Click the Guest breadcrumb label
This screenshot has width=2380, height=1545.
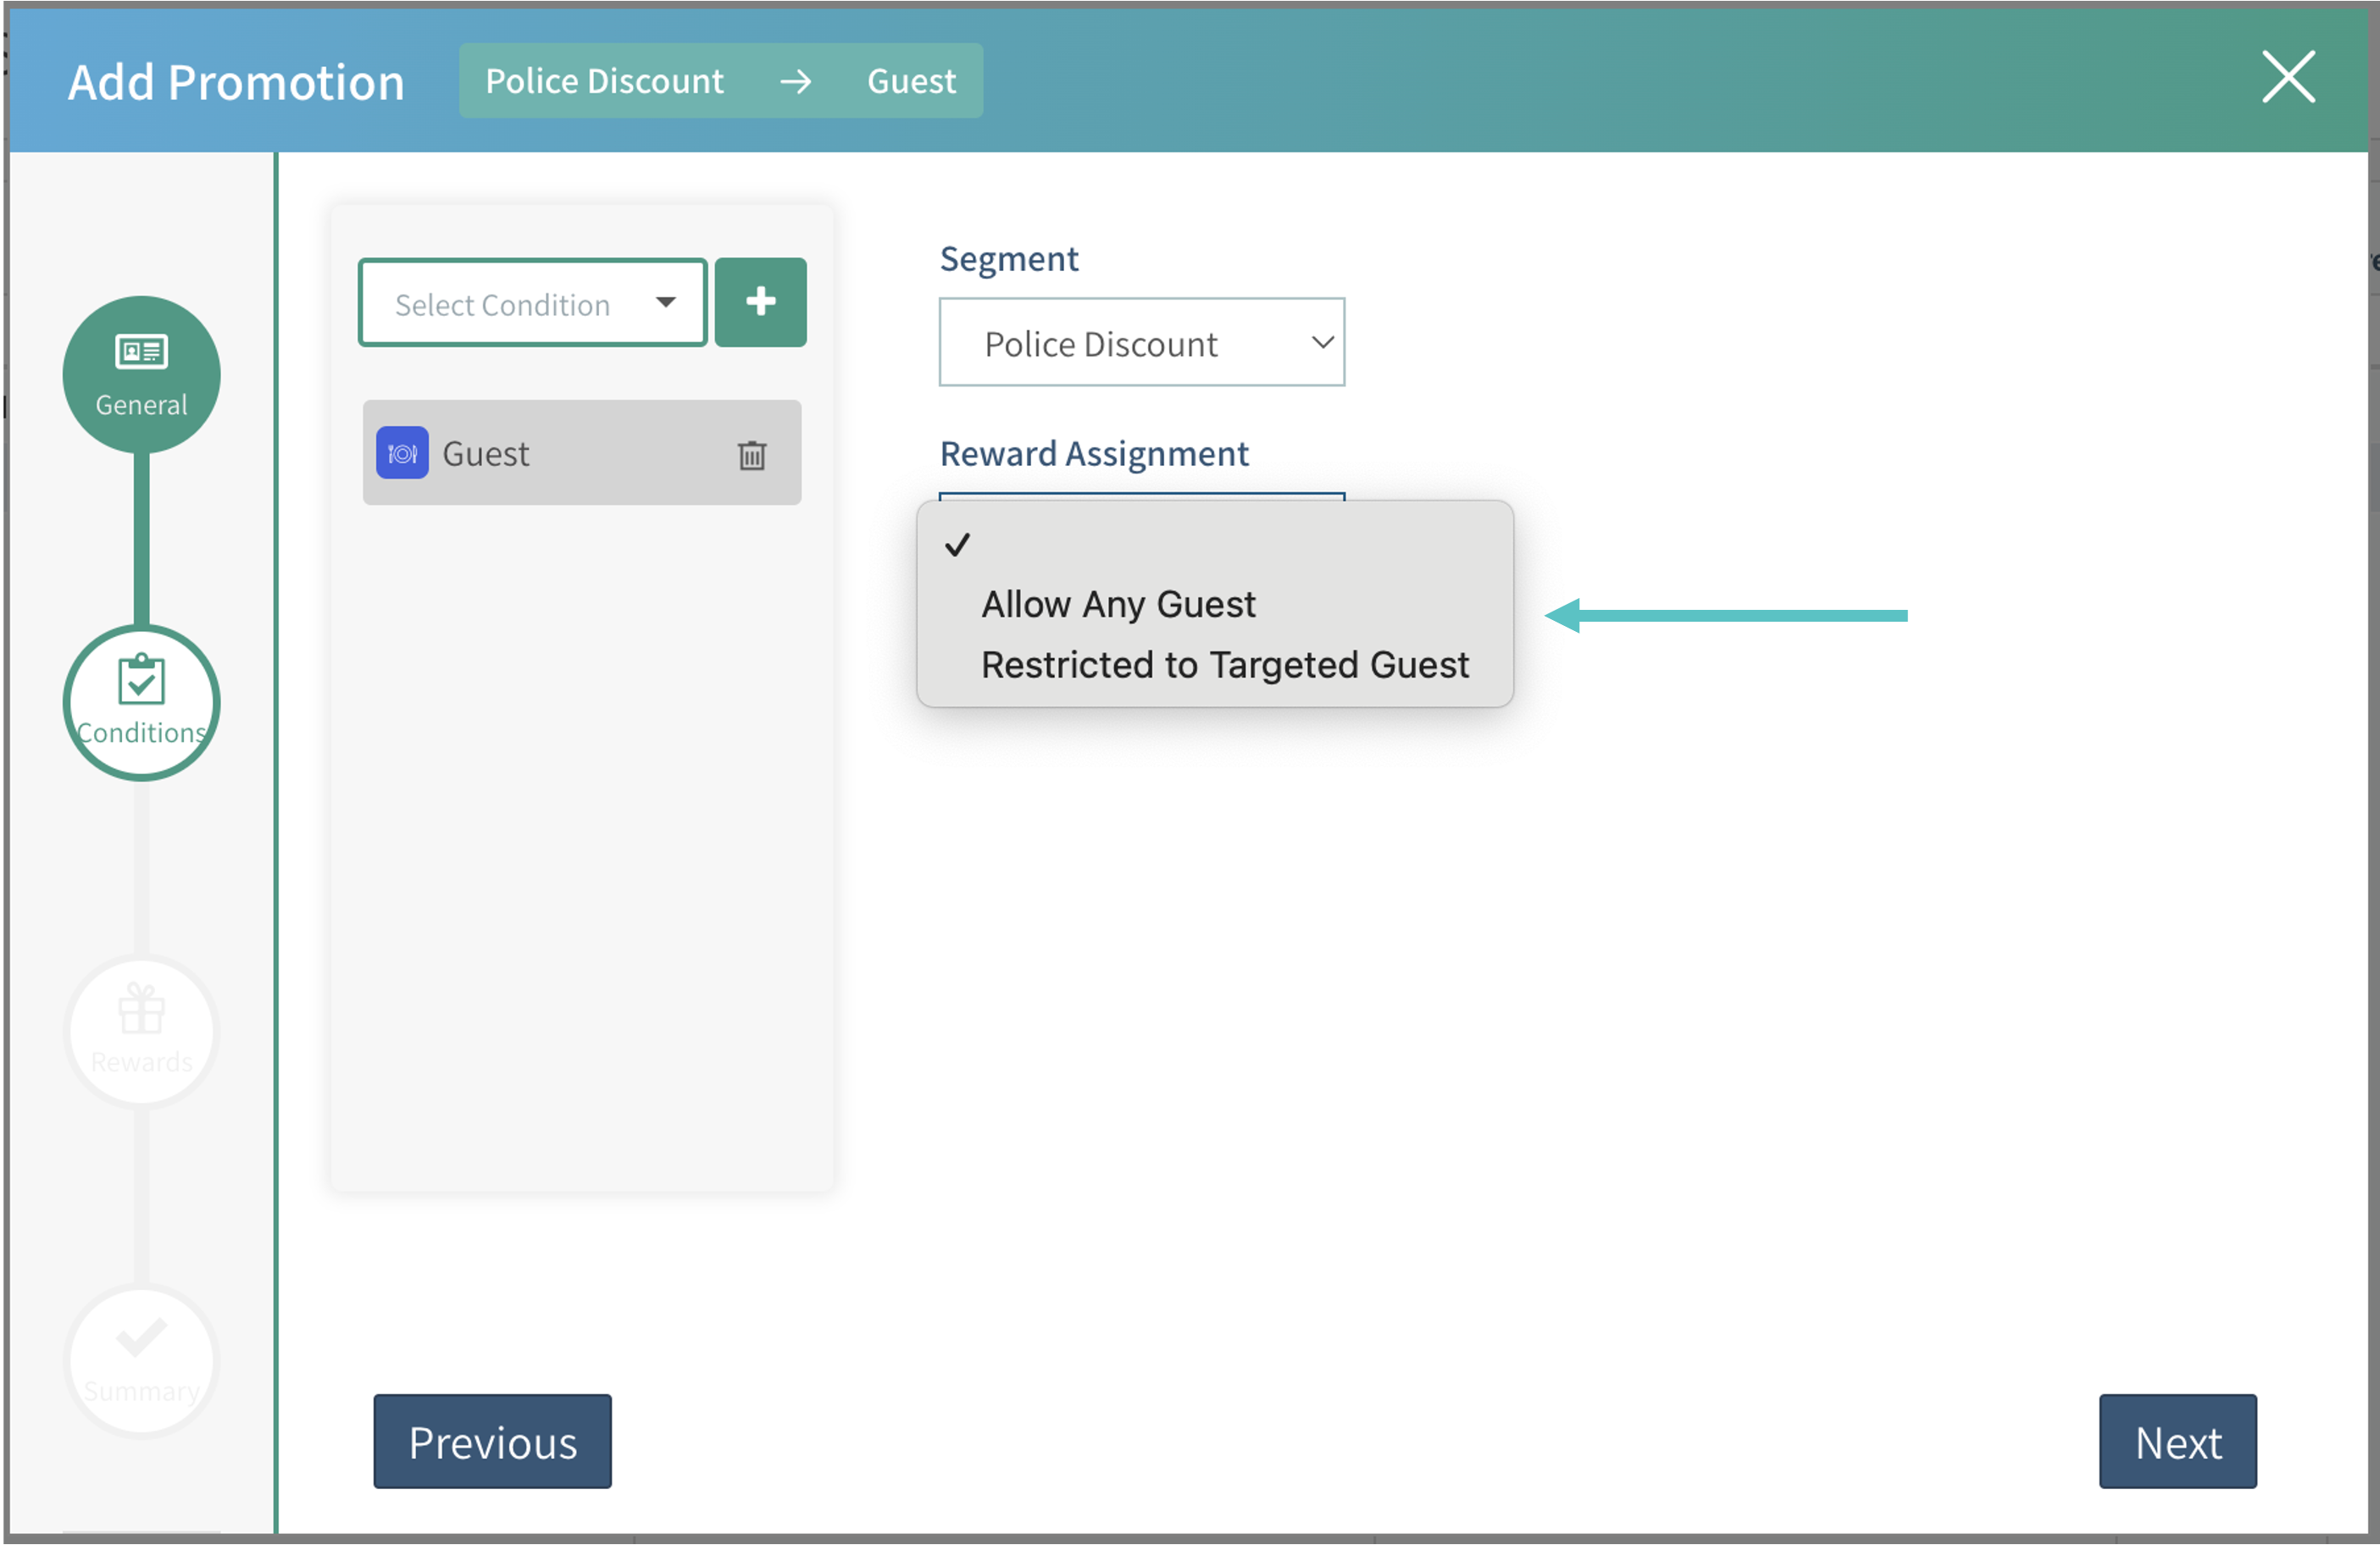(x=911, y=81)
